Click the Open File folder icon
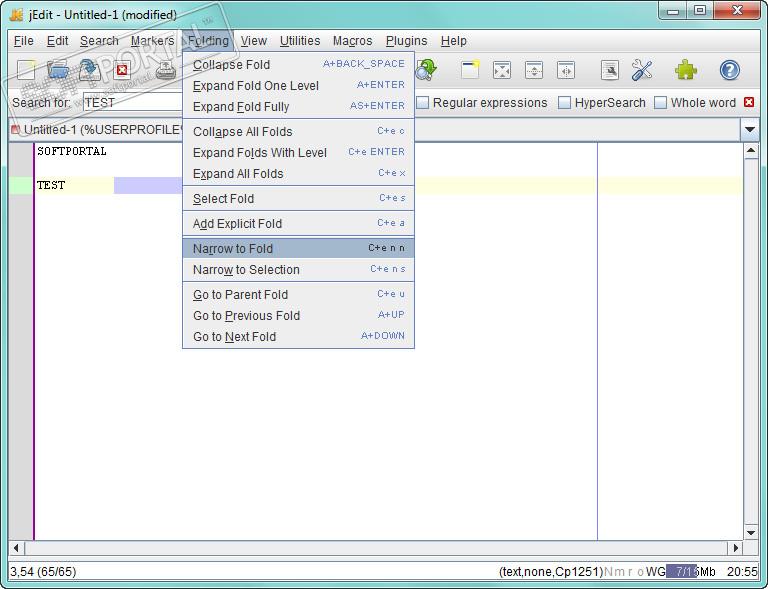 coord(57,70)
